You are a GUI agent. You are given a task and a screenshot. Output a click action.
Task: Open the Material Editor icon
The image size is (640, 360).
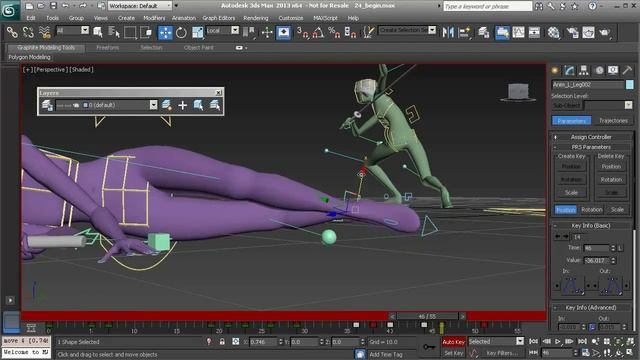[553, 32]
